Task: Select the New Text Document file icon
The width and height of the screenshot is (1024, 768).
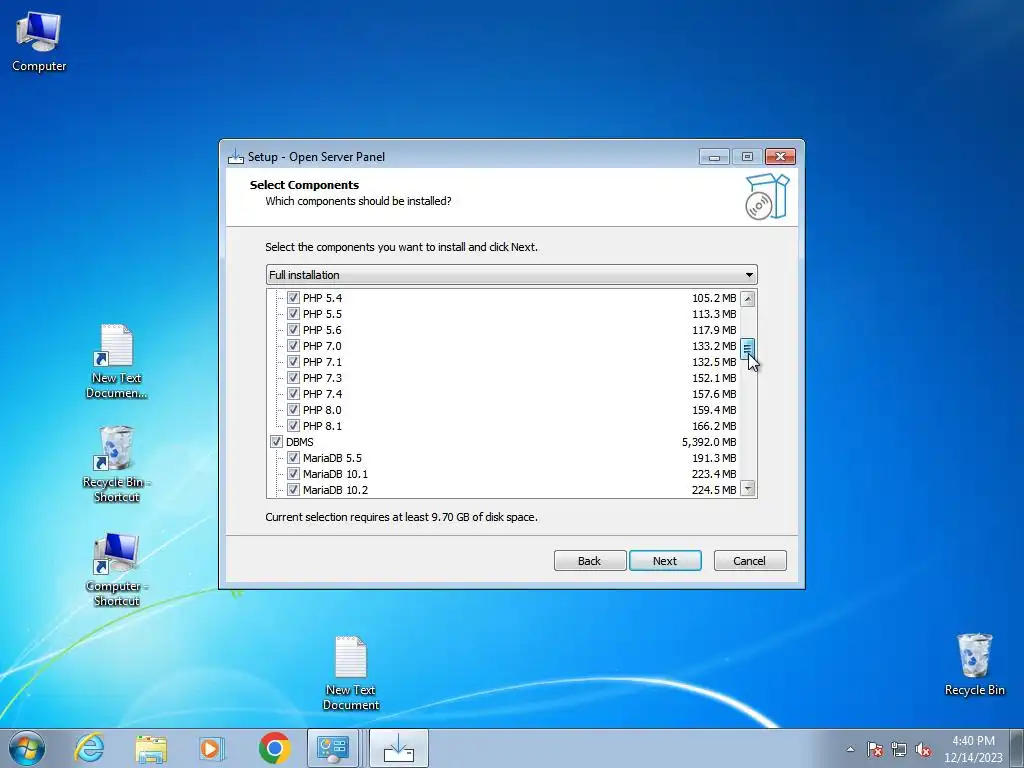Action: pyautogui.click(x=351, y=673)
